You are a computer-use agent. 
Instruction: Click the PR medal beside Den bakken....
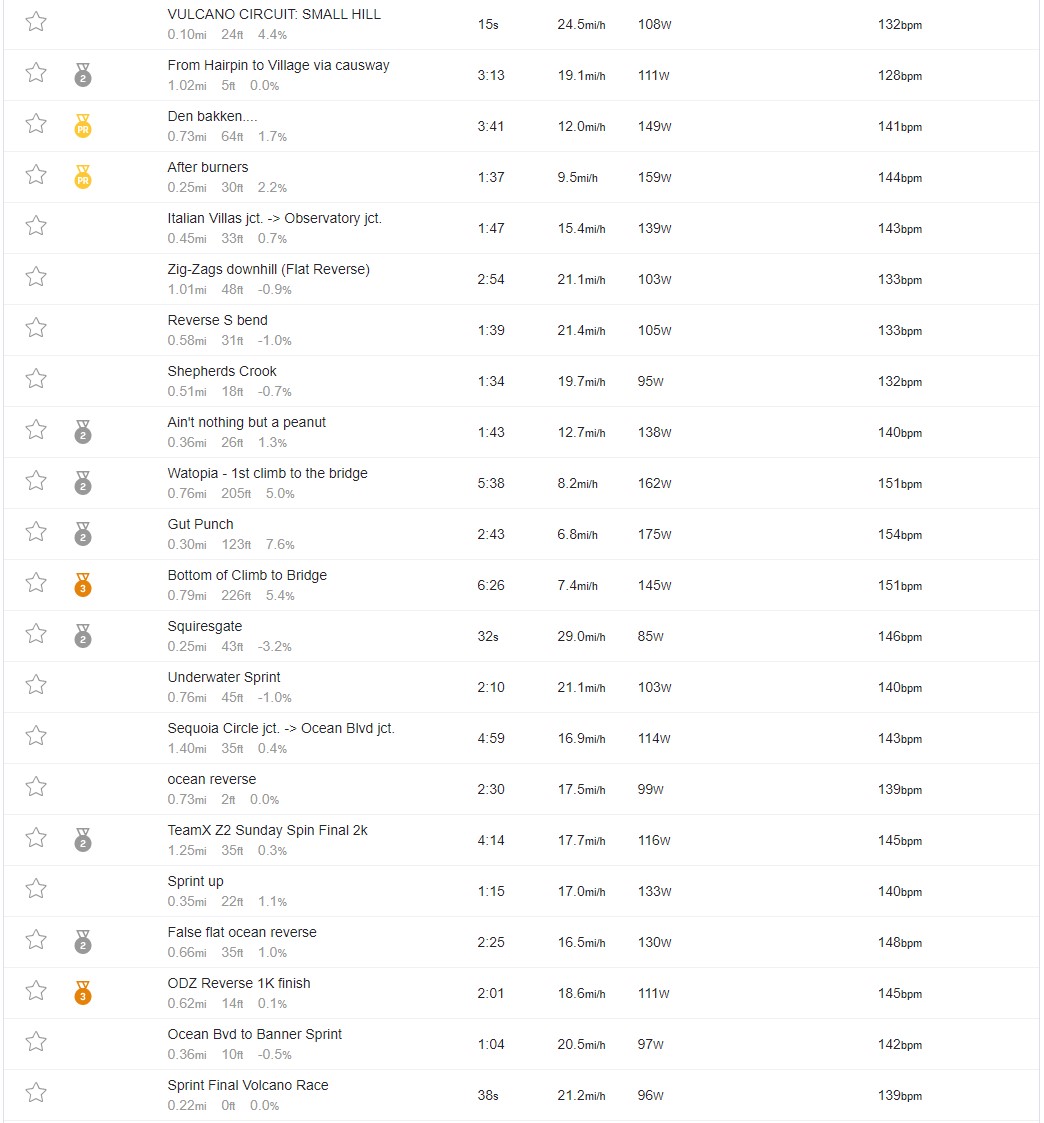click(83, 126)
